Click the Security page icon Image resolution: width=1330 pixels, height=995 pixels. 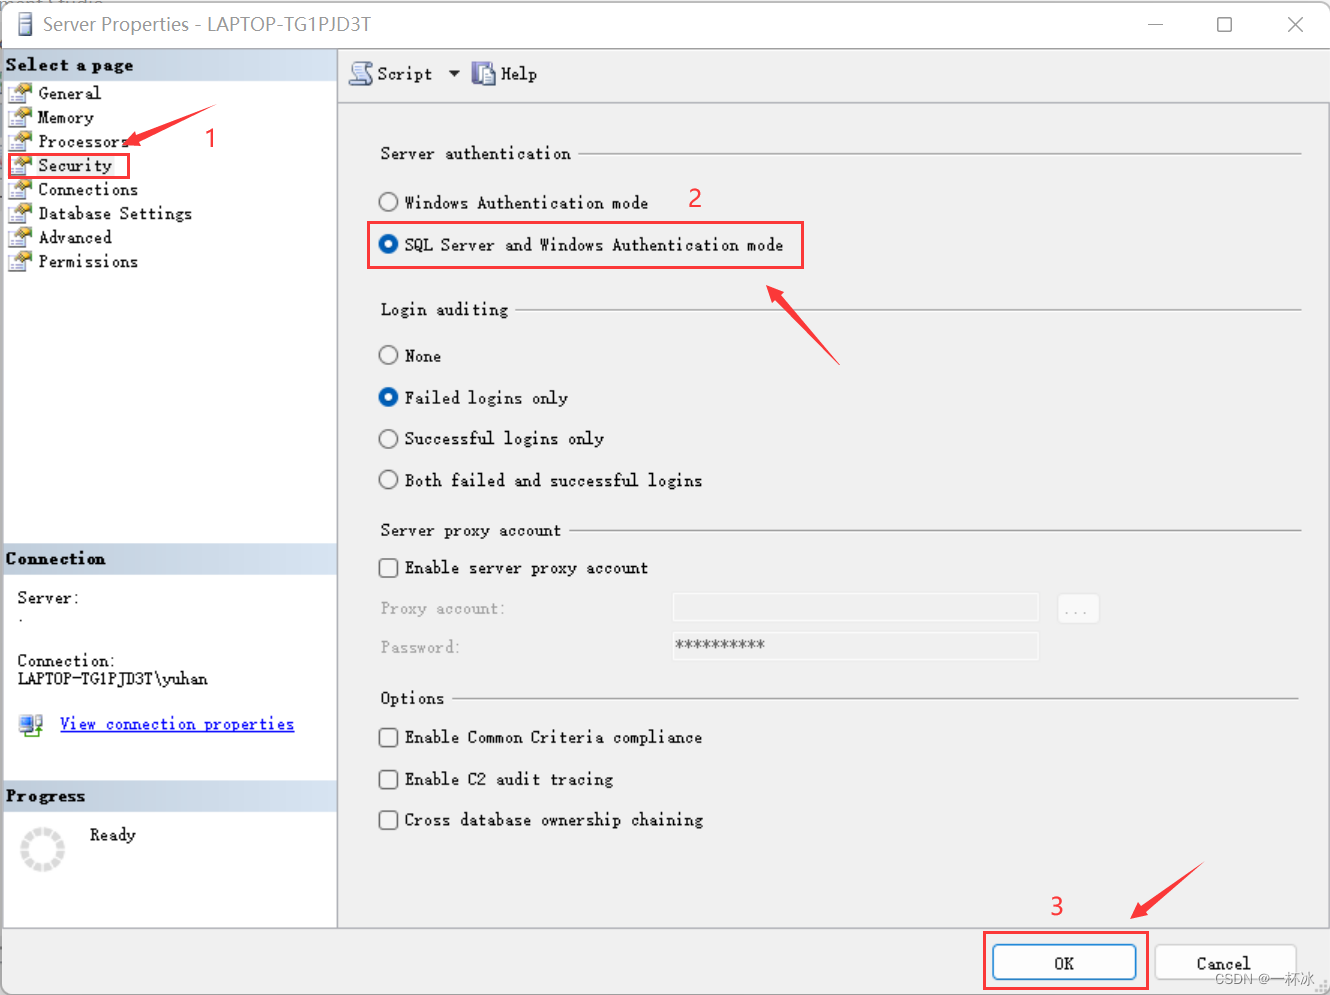[x=22, y=165]
